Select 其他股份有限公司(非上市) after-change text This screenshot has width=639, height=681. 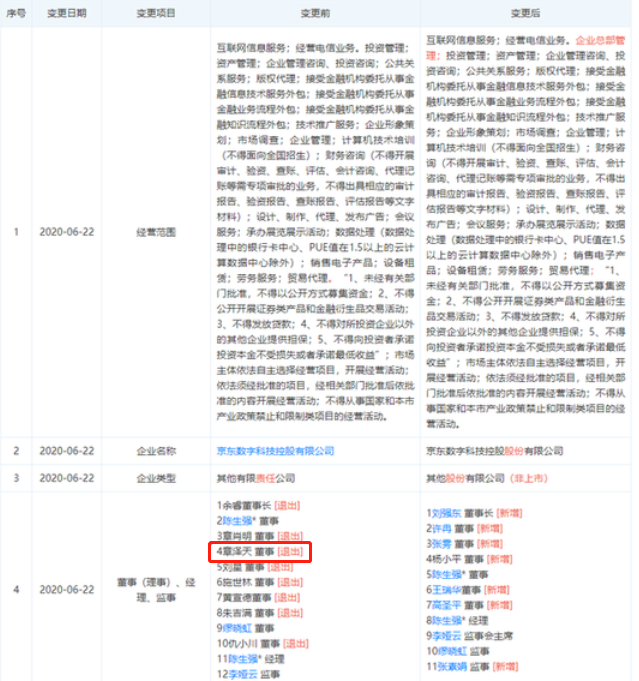pyautogui.click(x=487, y=478)
